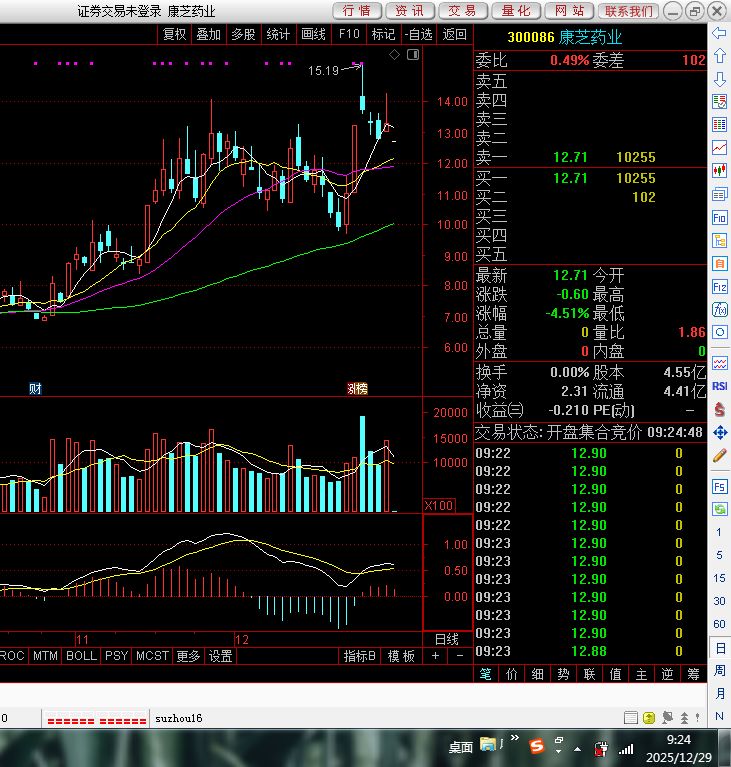
Task: Click the circle sidebar icon
Action: [x=719, y=333]
